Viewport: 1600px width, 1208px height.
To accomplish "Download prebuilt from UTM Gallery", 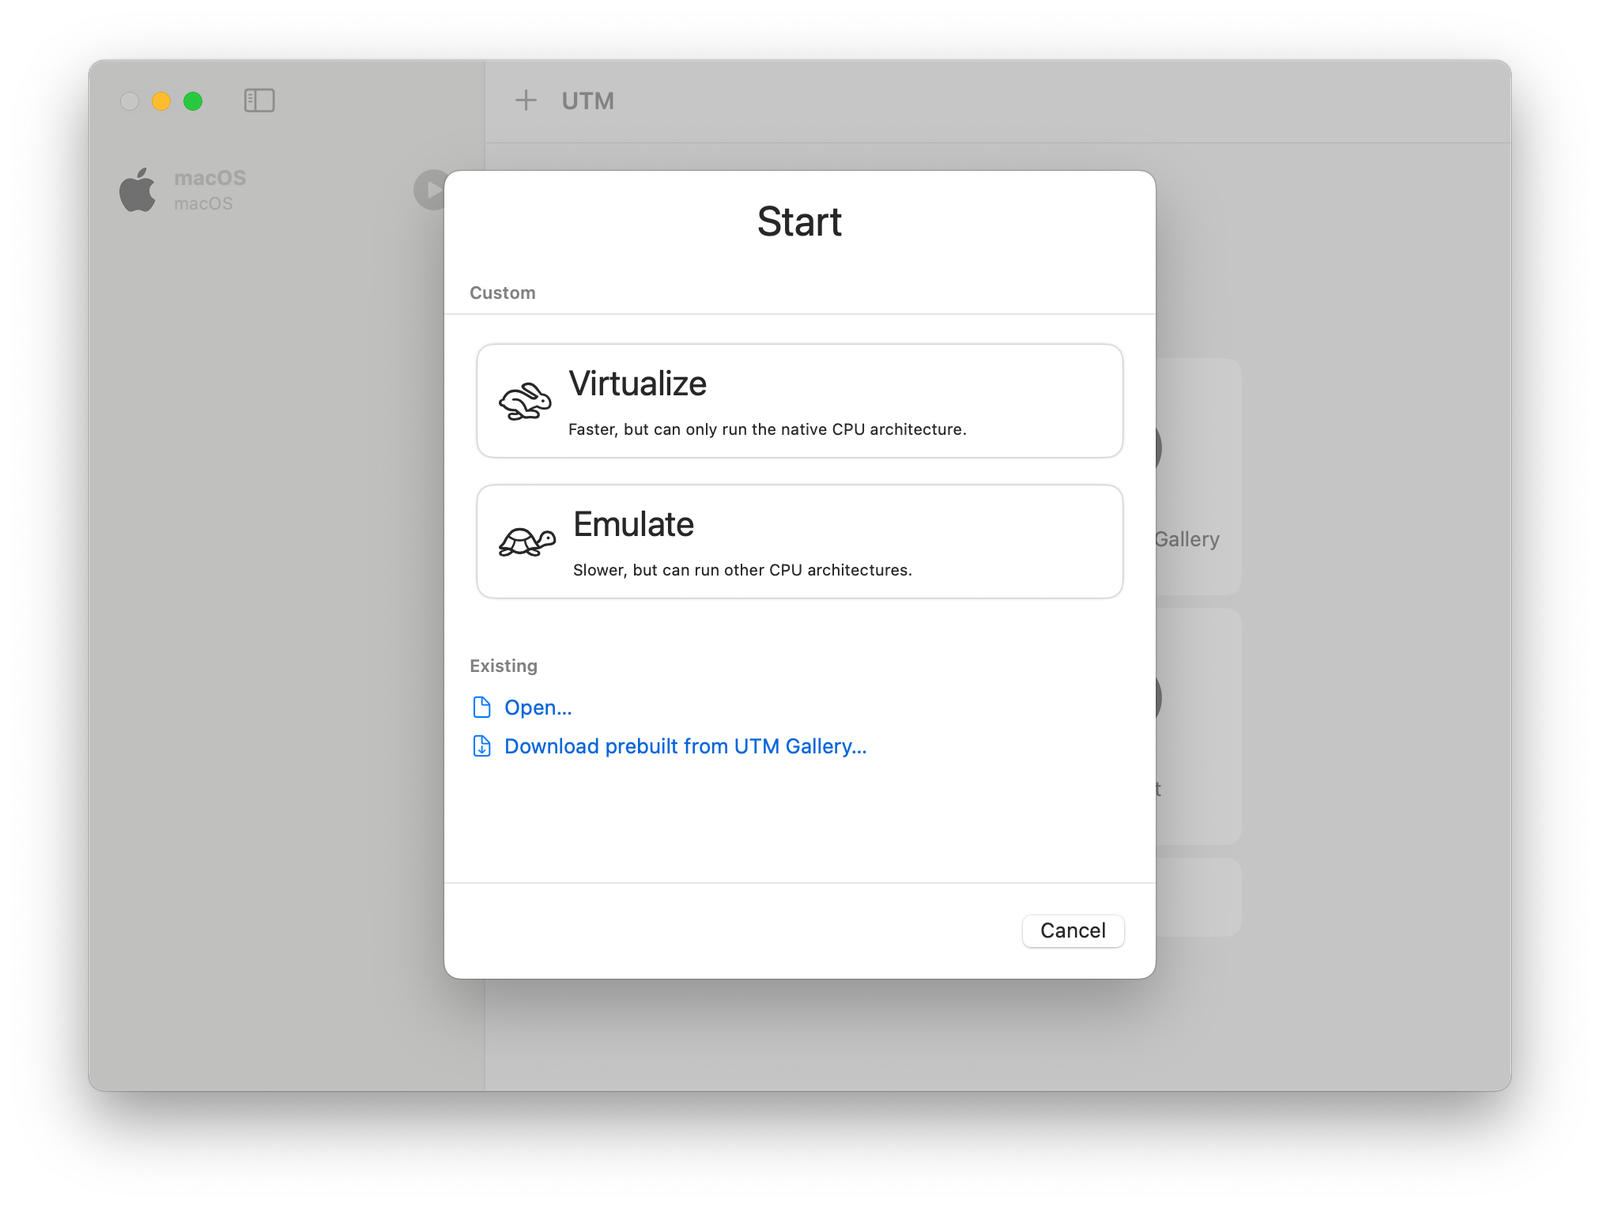I will pyautogui.click(x=685, y=746).
